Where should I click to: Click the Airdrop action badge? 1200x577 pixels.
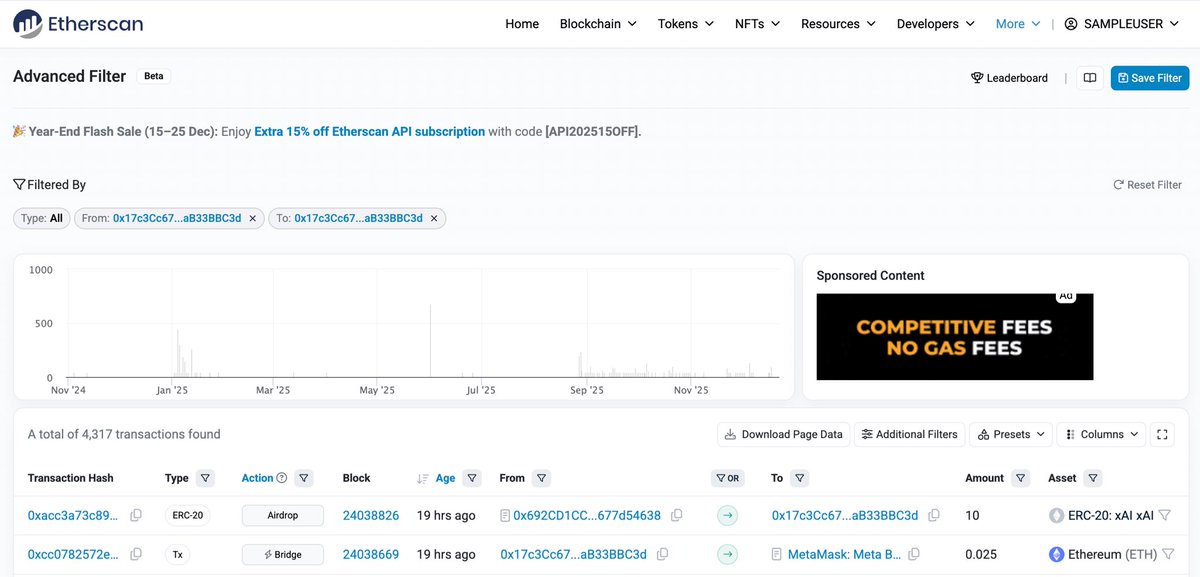(x=283, y=515)
